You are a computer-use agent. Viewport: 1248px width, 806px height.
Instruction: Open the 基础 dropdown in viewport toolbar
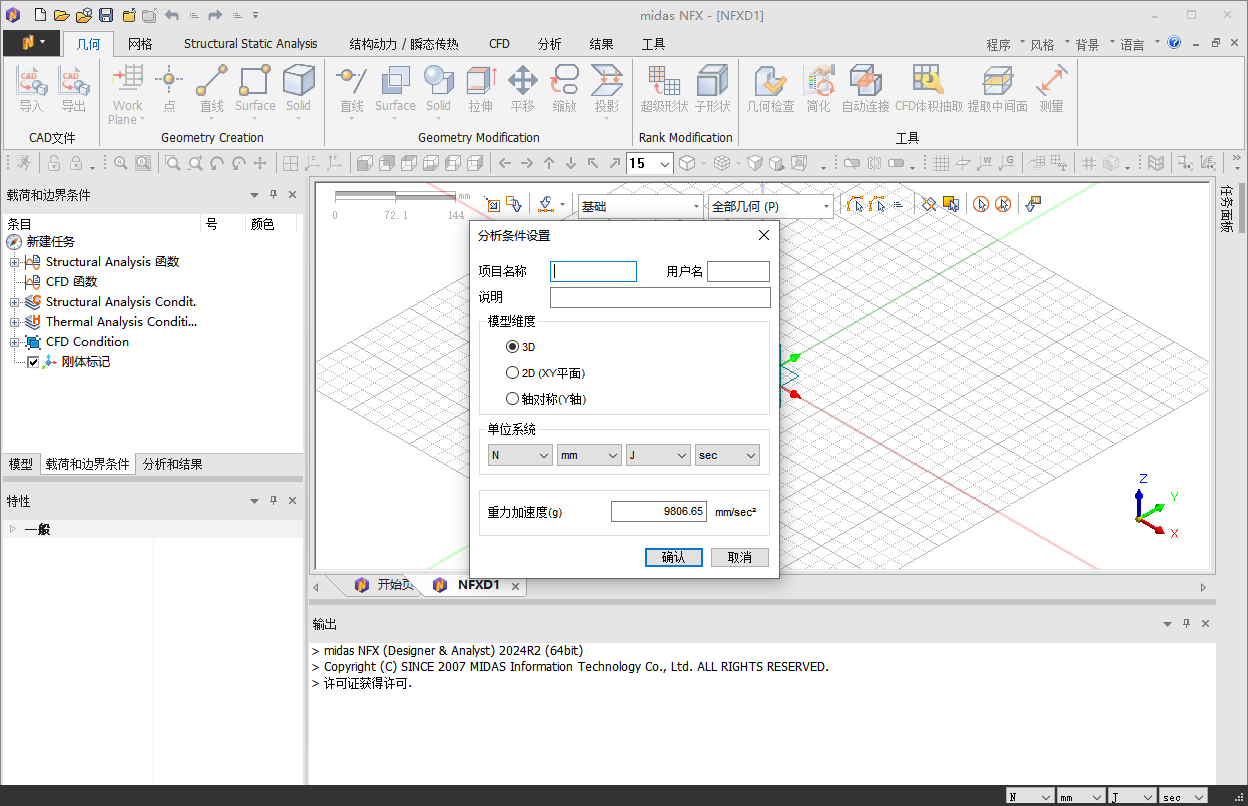(640, 206)
